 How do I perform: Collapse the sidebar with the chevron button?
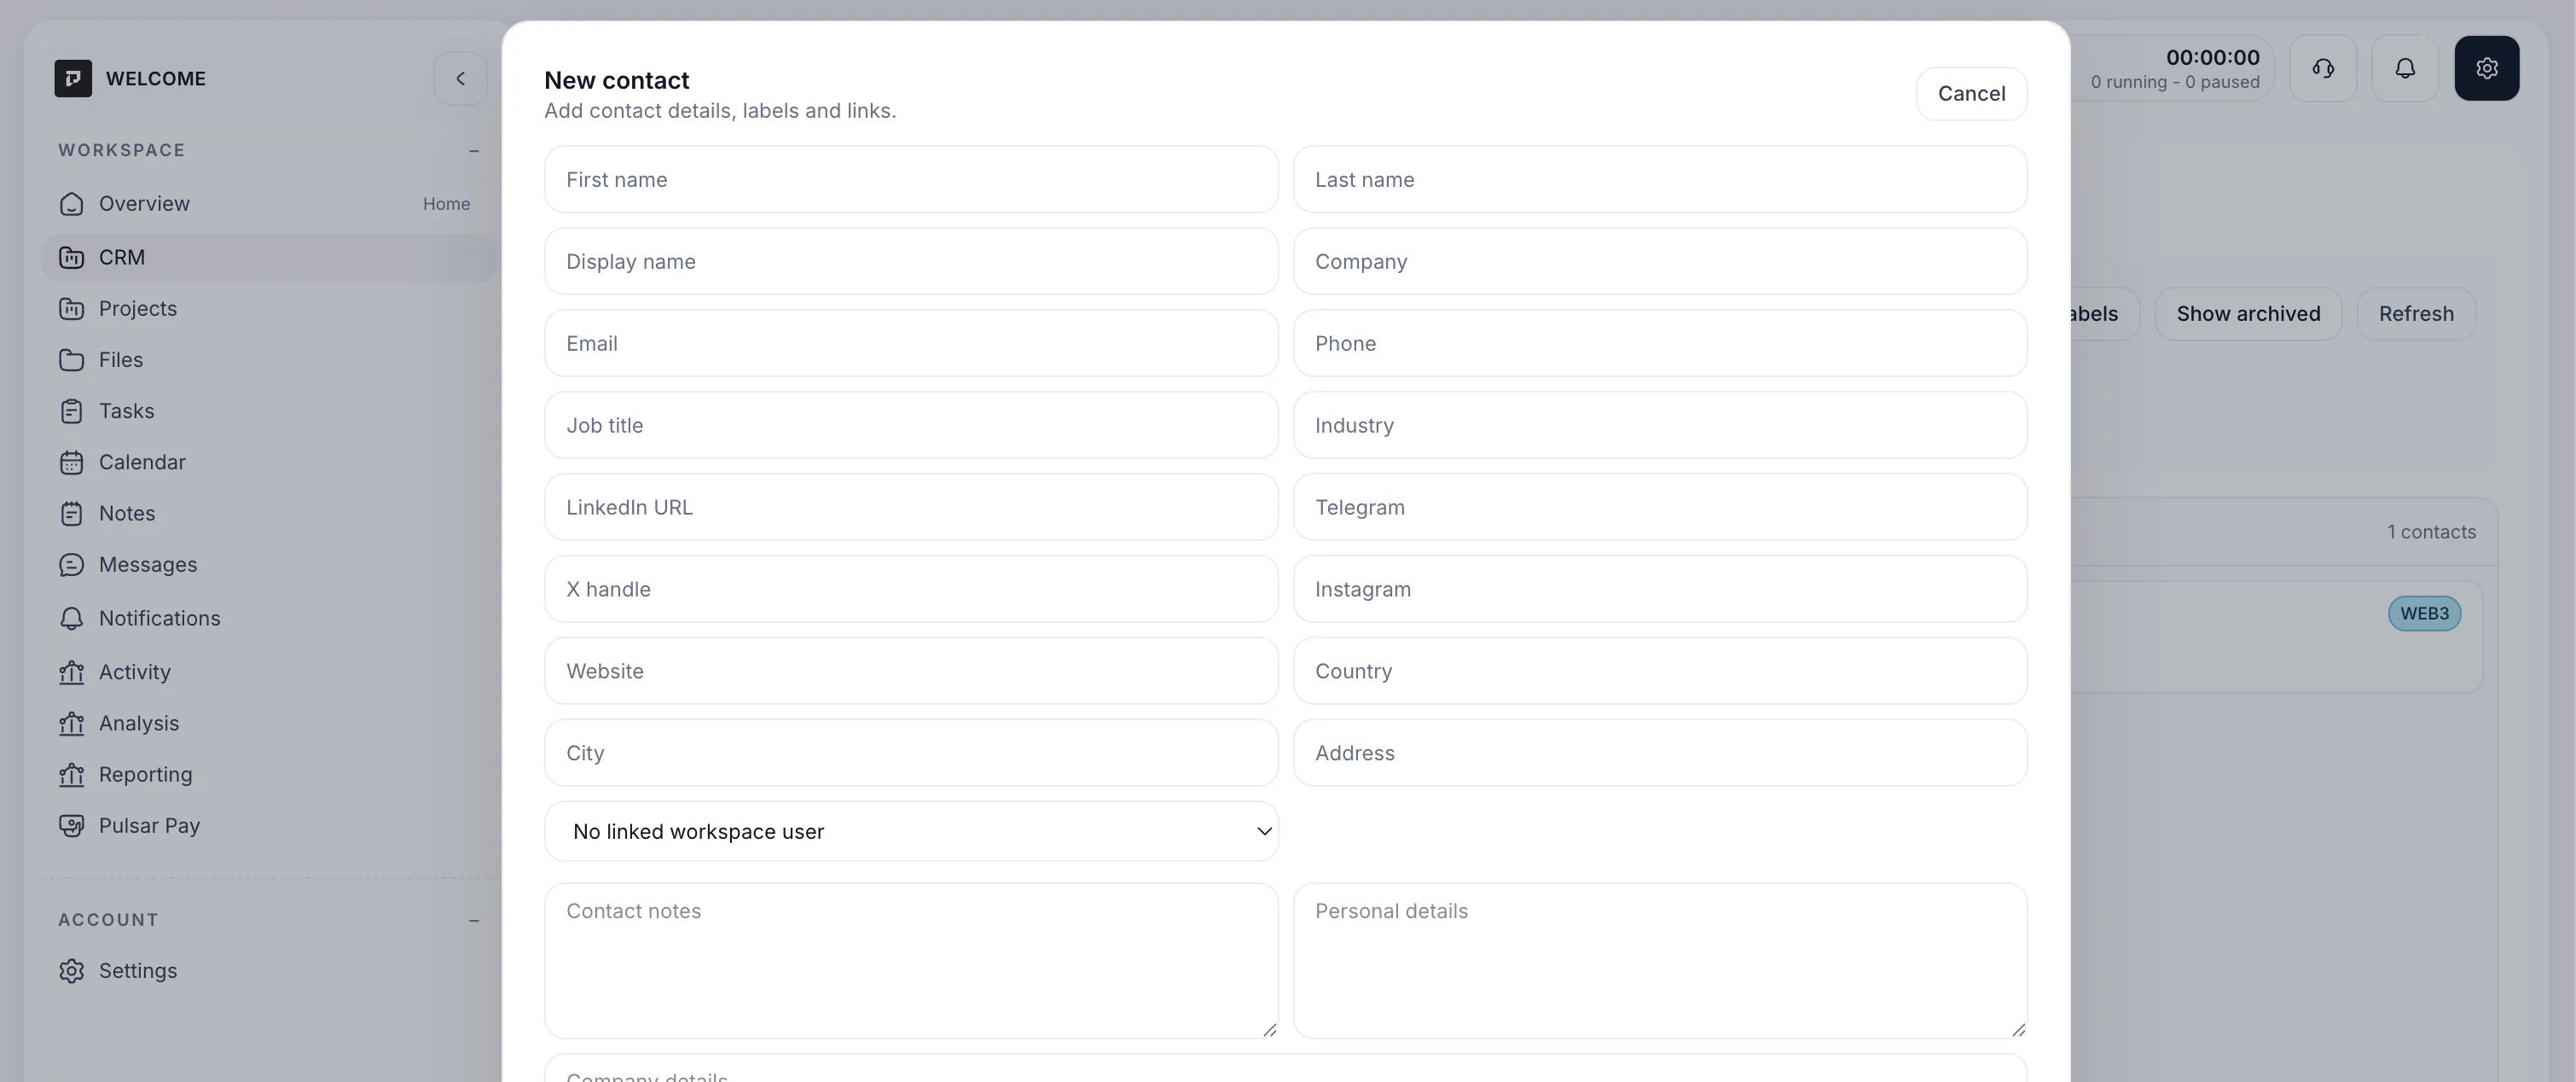(460, 78)
